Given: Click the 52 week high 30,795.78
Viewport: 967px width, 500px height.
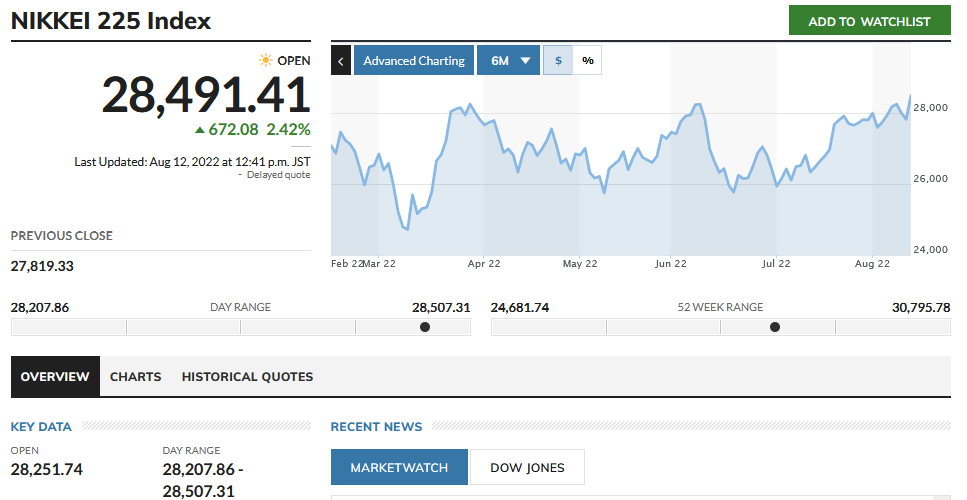Looking at the screenshot, I should 921,307.
